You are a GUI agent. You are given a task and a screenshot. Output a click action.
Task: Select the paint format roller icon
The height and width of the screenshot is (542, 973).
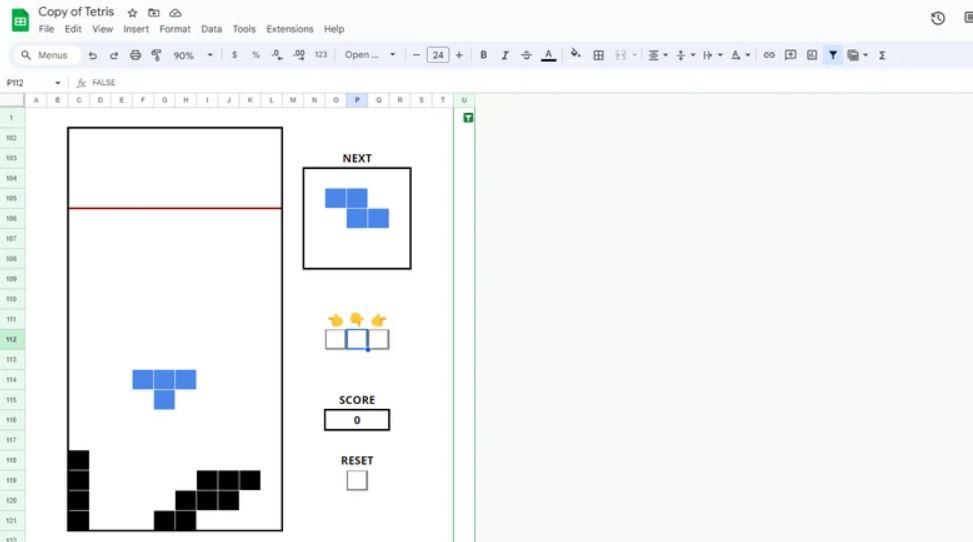(156, 55)
